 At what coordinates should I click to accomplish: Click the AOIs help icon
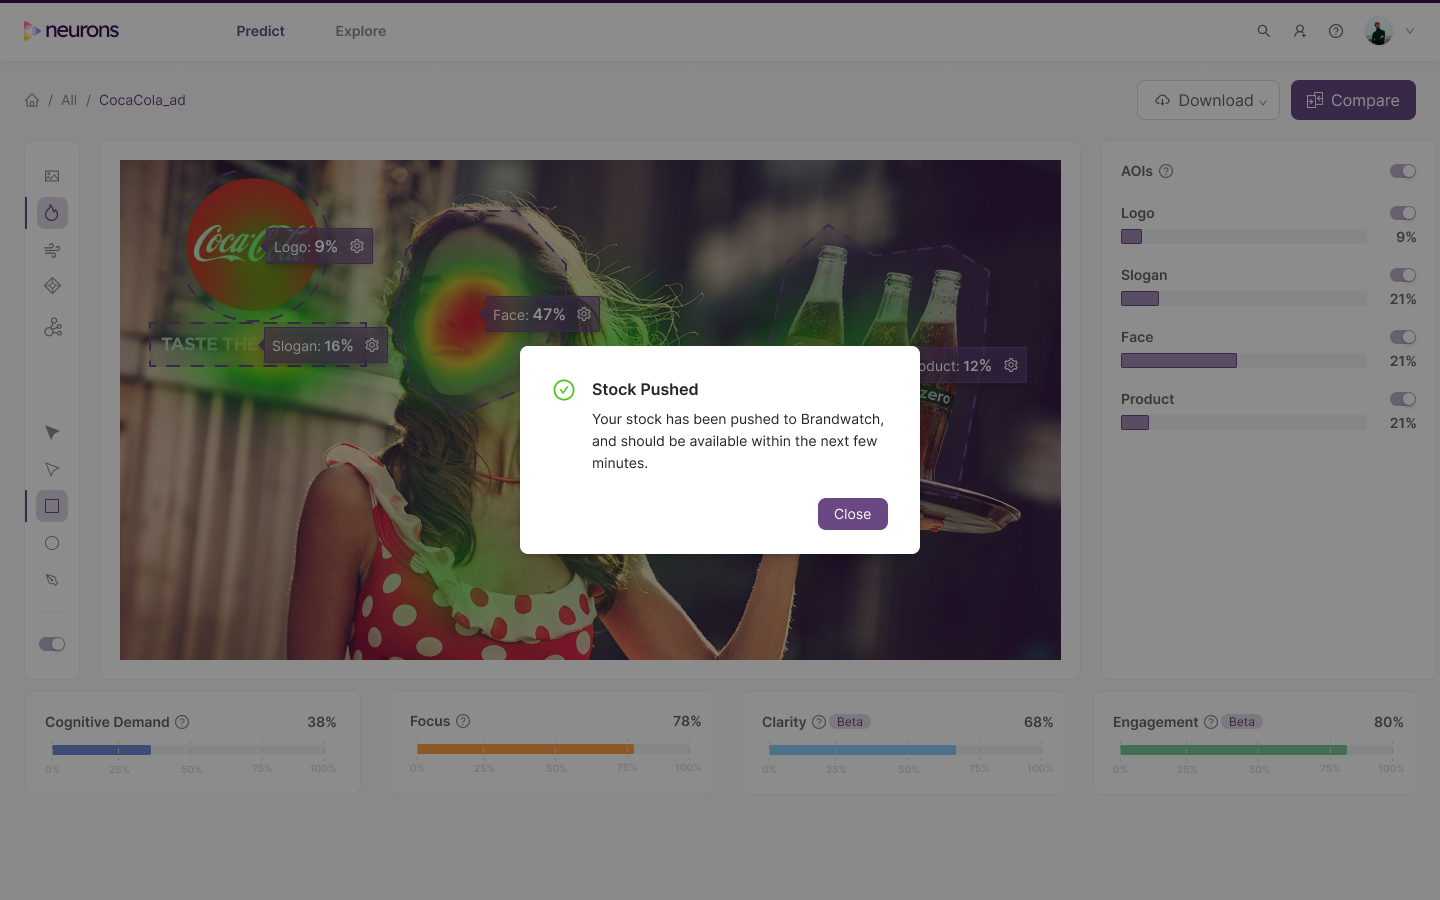coord(1166,171)
